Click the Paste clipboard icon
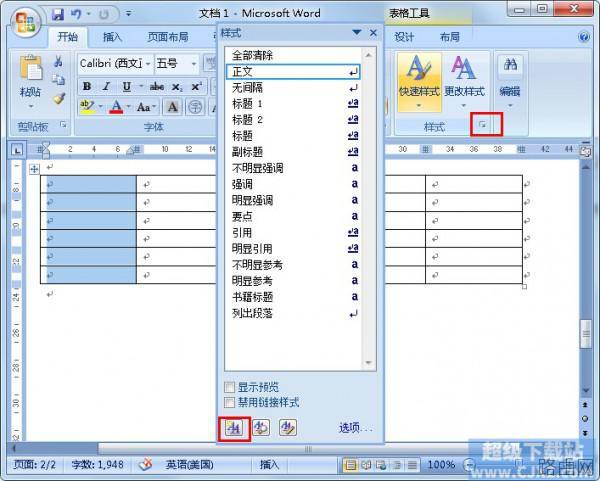 point(31,68)
